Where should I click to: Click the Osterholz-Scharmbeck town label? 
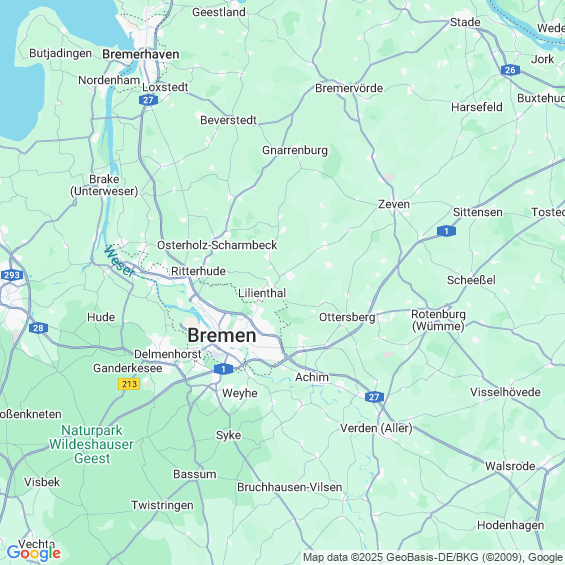point(217,245)
